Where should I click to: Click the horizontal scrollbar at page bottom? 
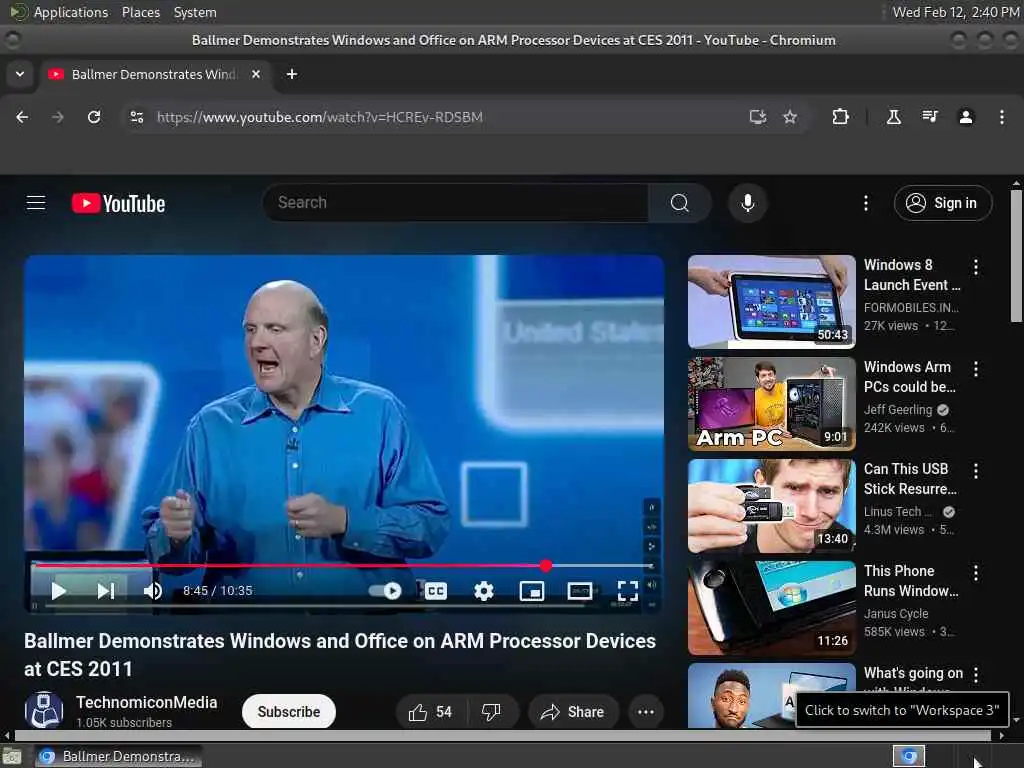click(x=503, y=736)
